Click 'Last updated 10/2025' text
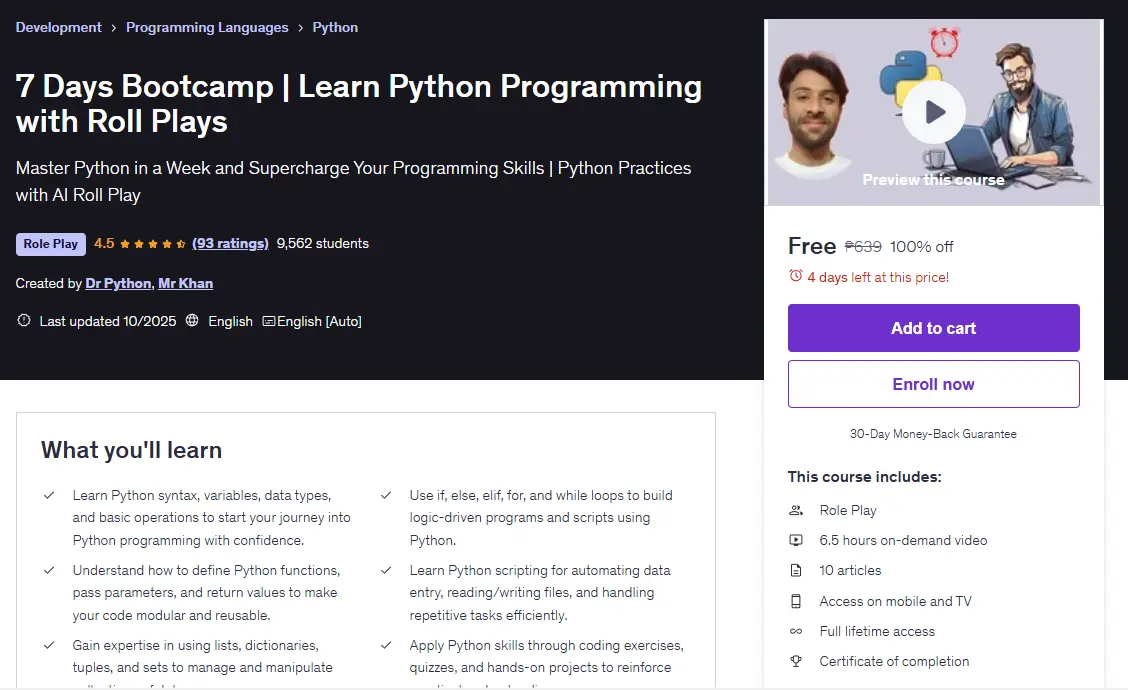 pyautogui.click(x=108, y=321)
